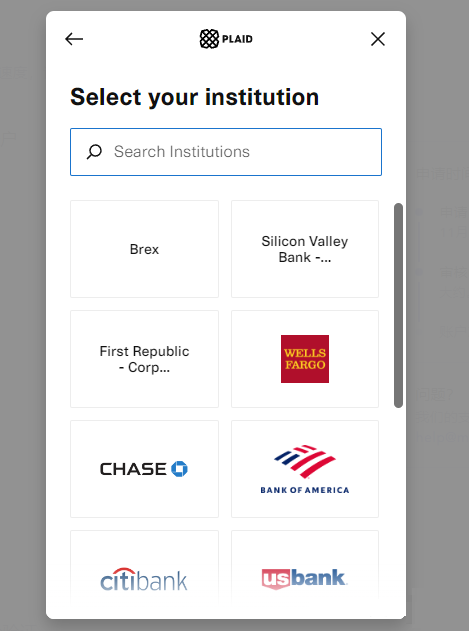Image resolution: width=469 pixels, height=631 pixels.
Task: Click the "Silicon Valley Bank -..." text label
Action: pyautogui.click(x=305, y=249)
